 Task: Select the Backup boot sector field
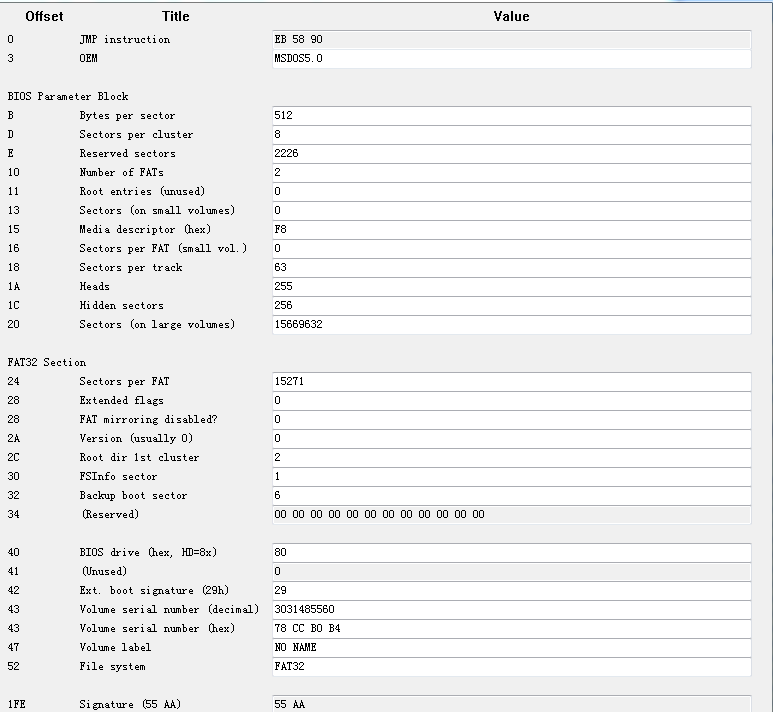(x=511, y=496)
